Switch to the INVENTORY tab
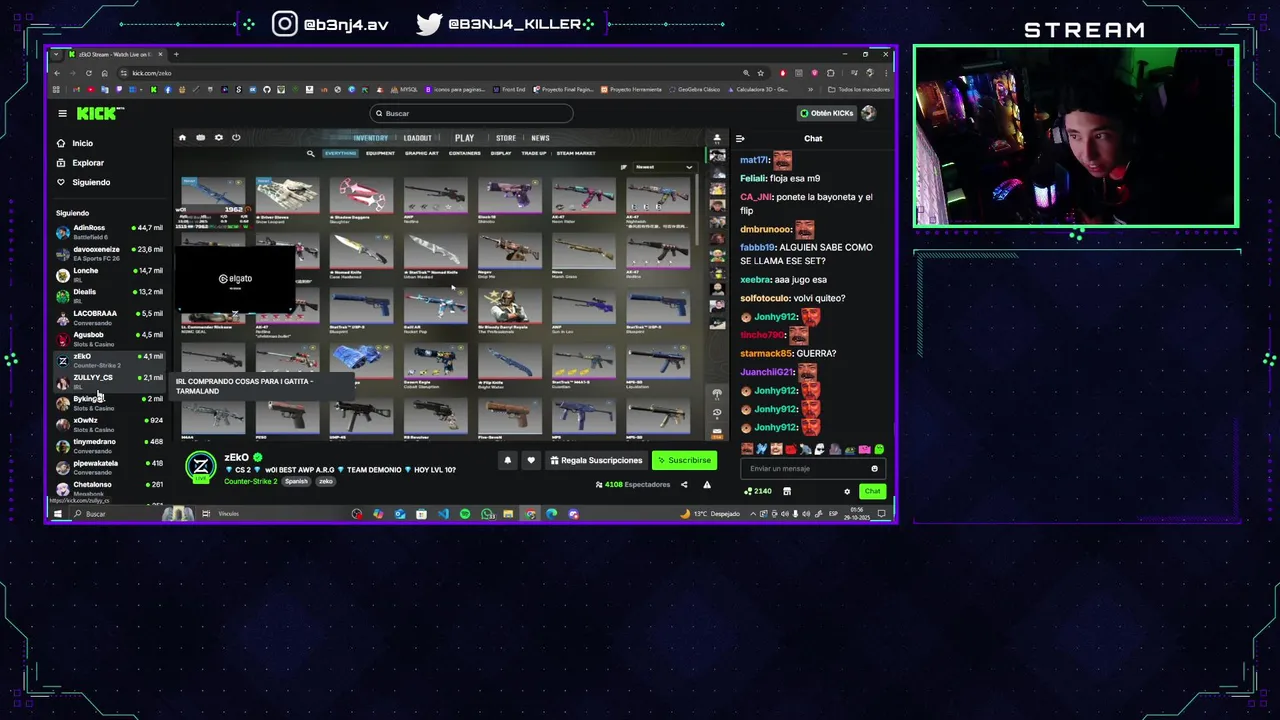The height and width of the screenshot is (720, 1280). point(370,138)
